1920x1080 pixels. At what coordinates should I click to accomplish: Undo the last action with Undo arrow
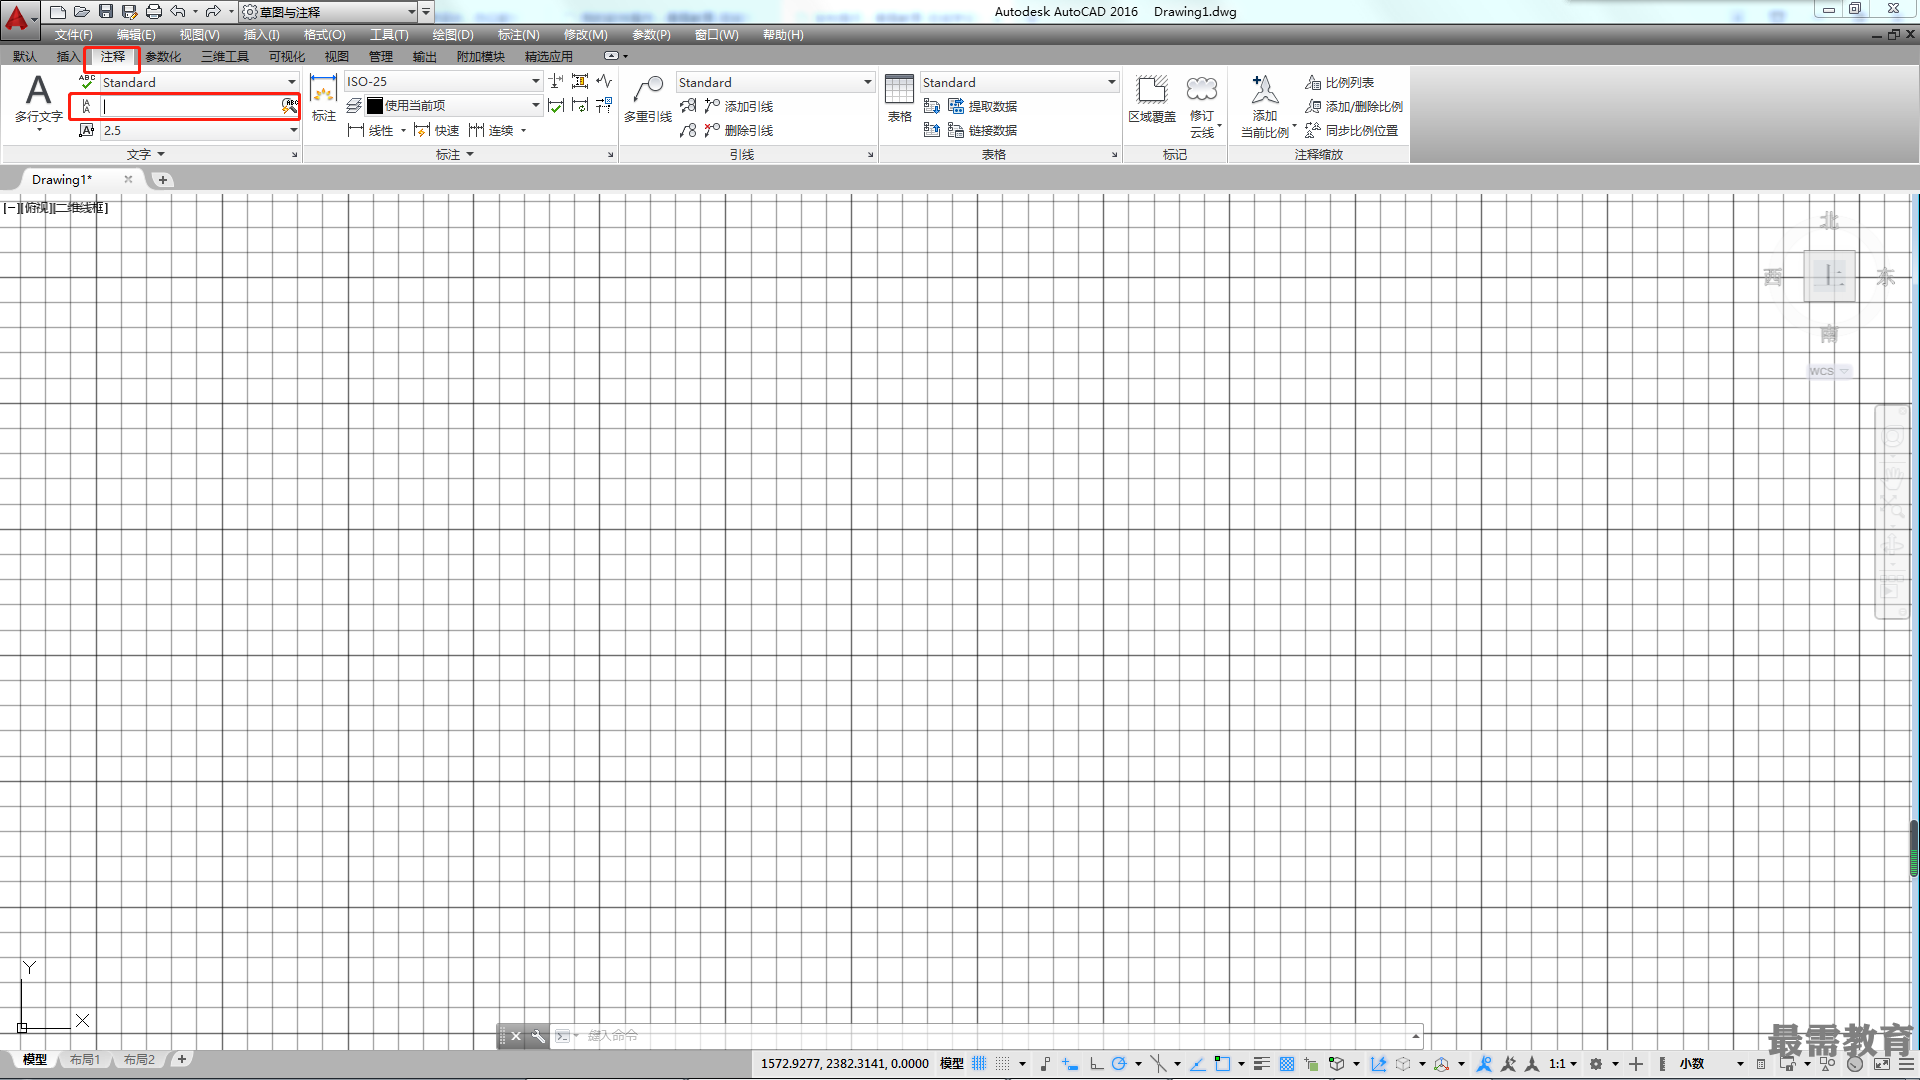178,12
